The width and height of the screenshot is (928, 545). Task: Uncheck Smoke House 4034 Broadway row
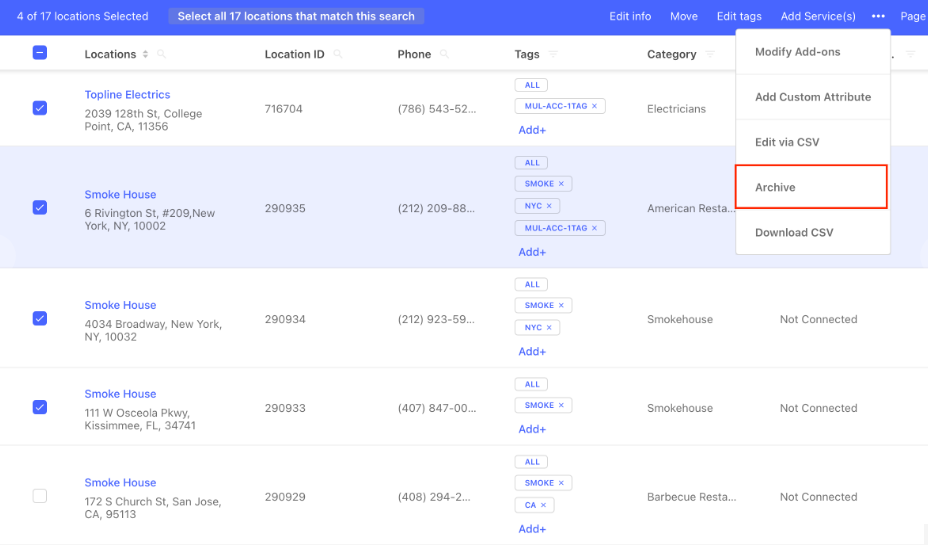pyautogui.click(x=40, y=318)
